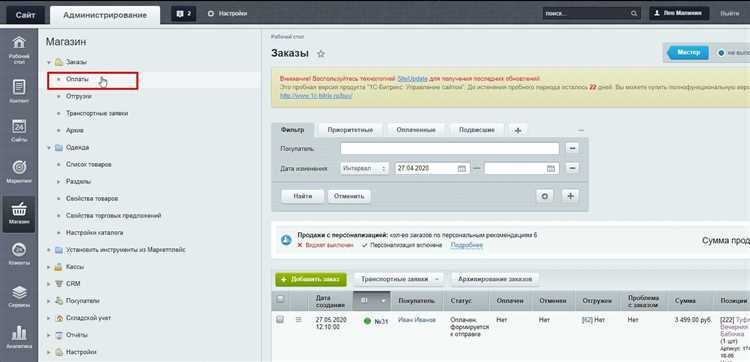Select the Приоритетные filter tab
This screenshot has height=362, width=750.
350,130
